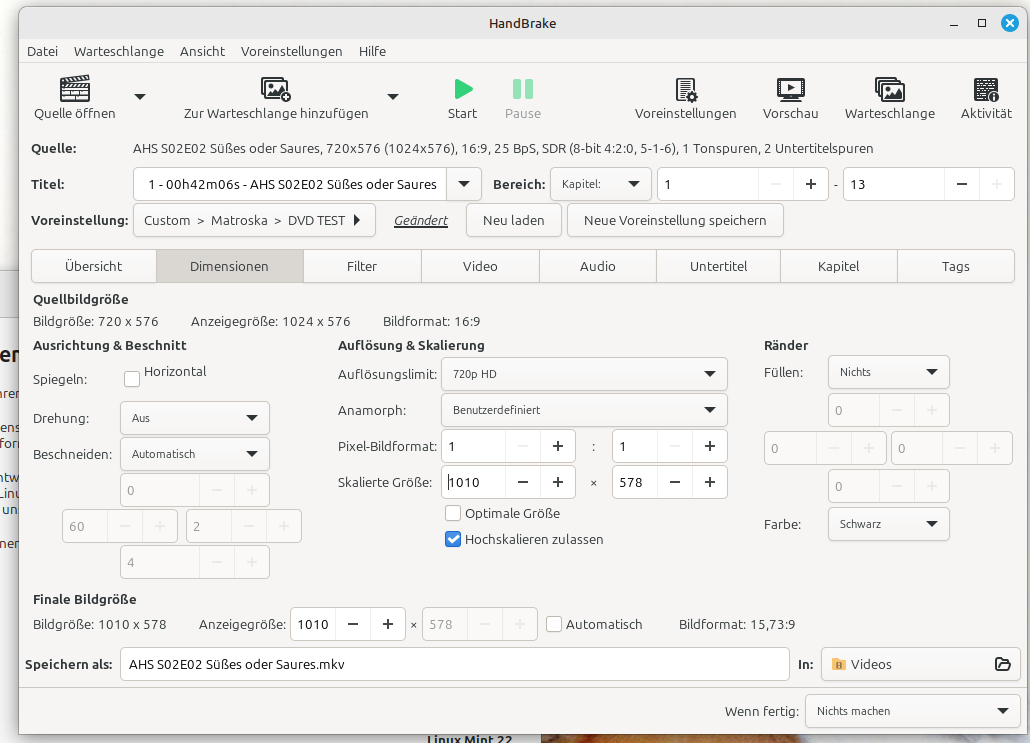
Task: Open the Drehung dropdown
Action: click(194, 418)
